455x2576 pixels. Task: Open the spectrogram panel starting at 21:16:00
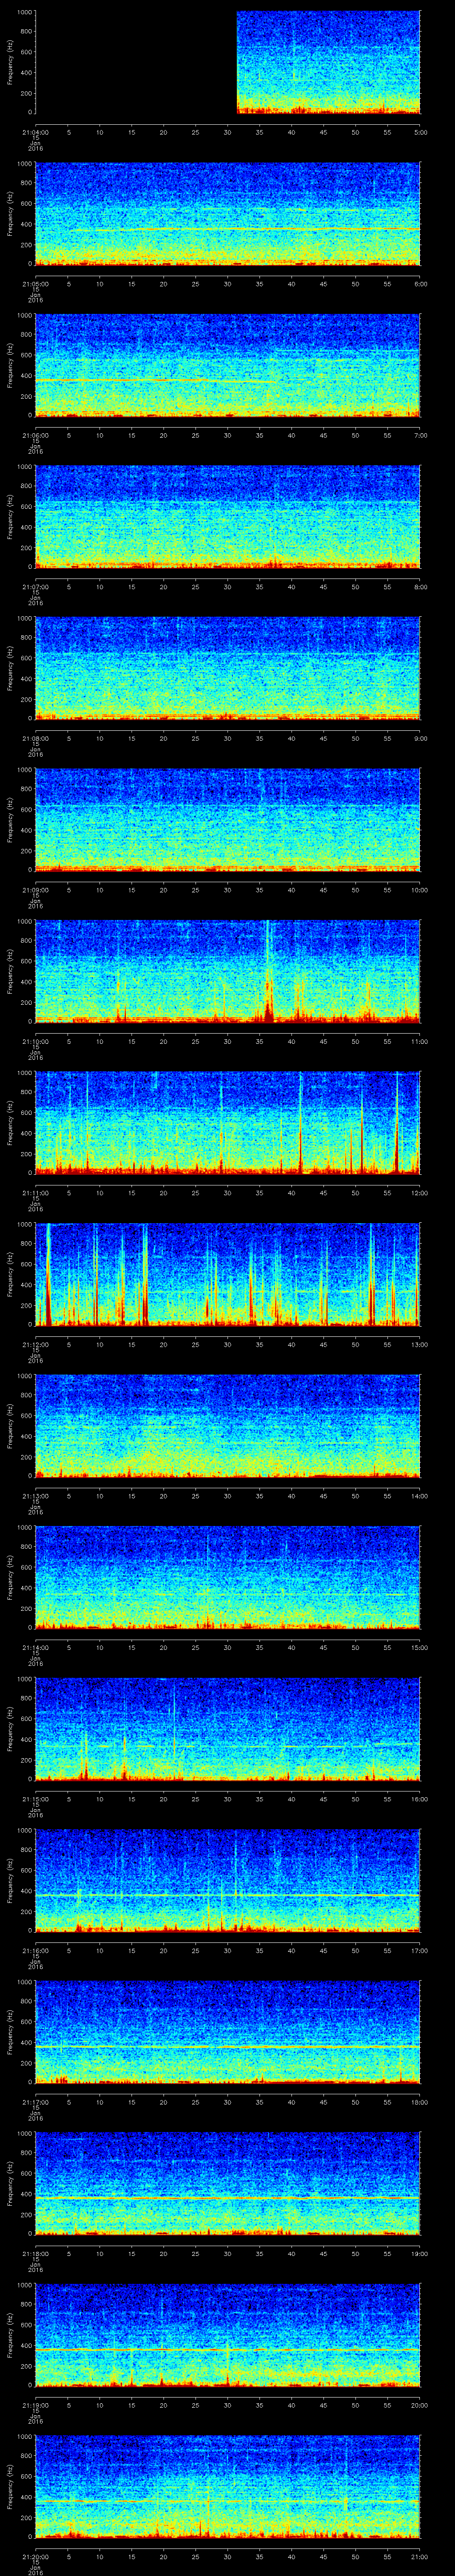pos(227,1880)
